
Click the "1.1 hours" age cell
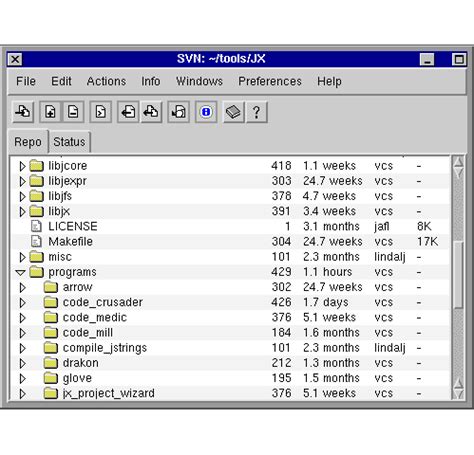pos(328,272)
